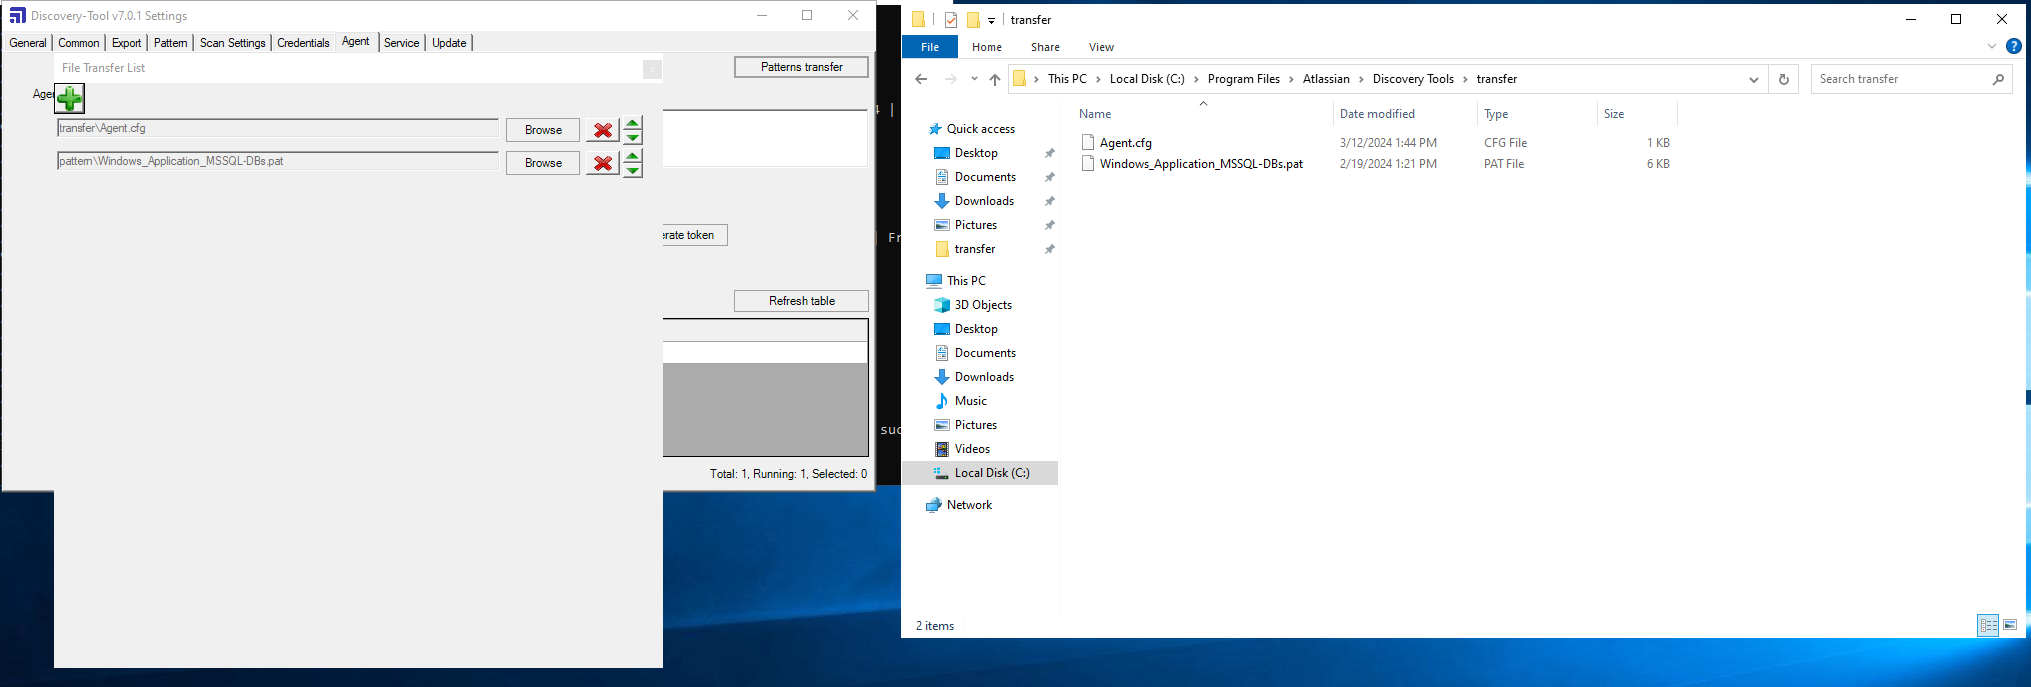Click the Refresh table button
This screenshot has width=2031, height=687.
(x=801, y=301)
